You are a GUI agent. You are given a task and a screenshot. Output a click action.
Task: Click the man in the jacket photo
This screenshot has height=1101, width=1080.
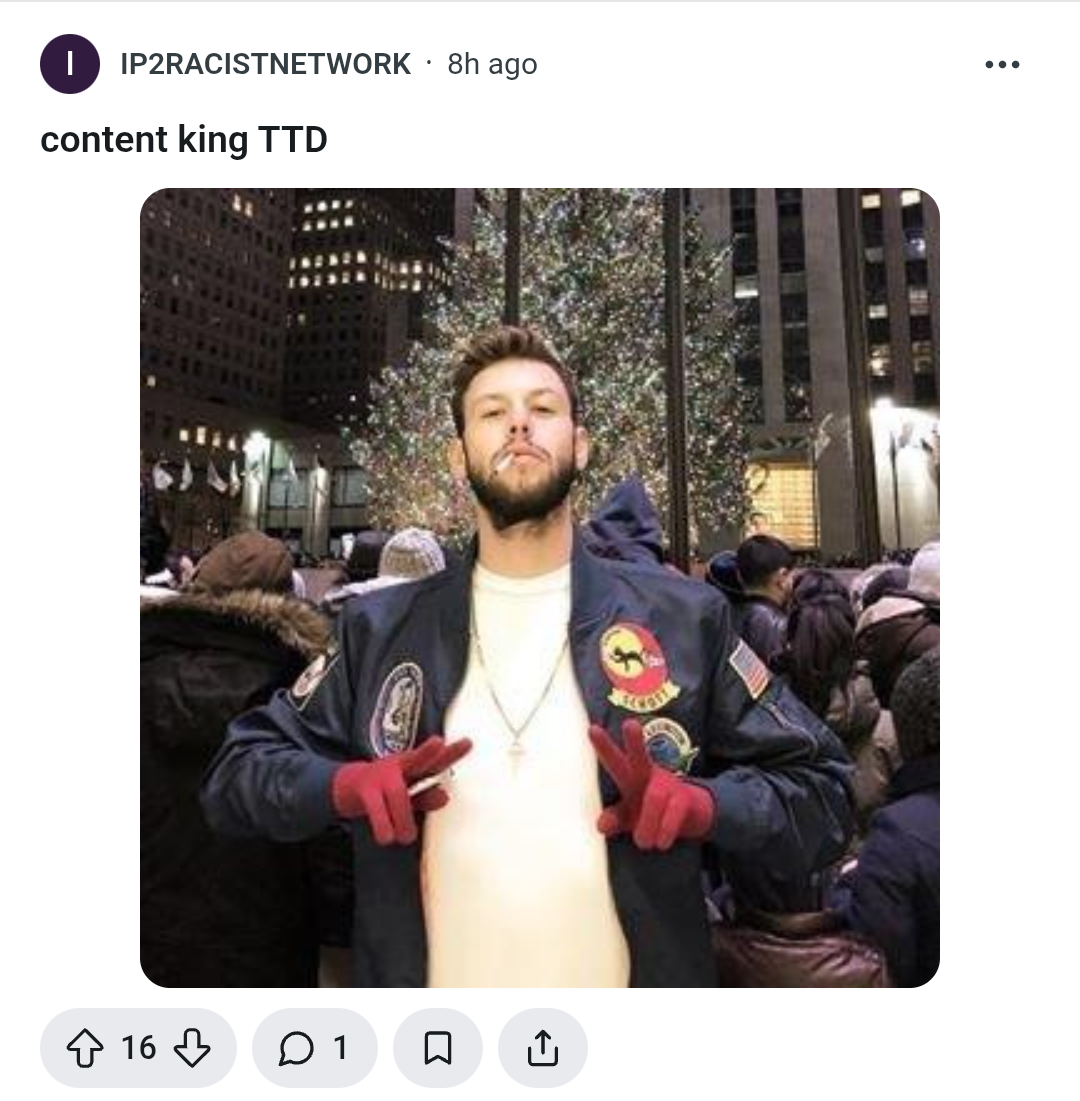[x=540, y=588]
